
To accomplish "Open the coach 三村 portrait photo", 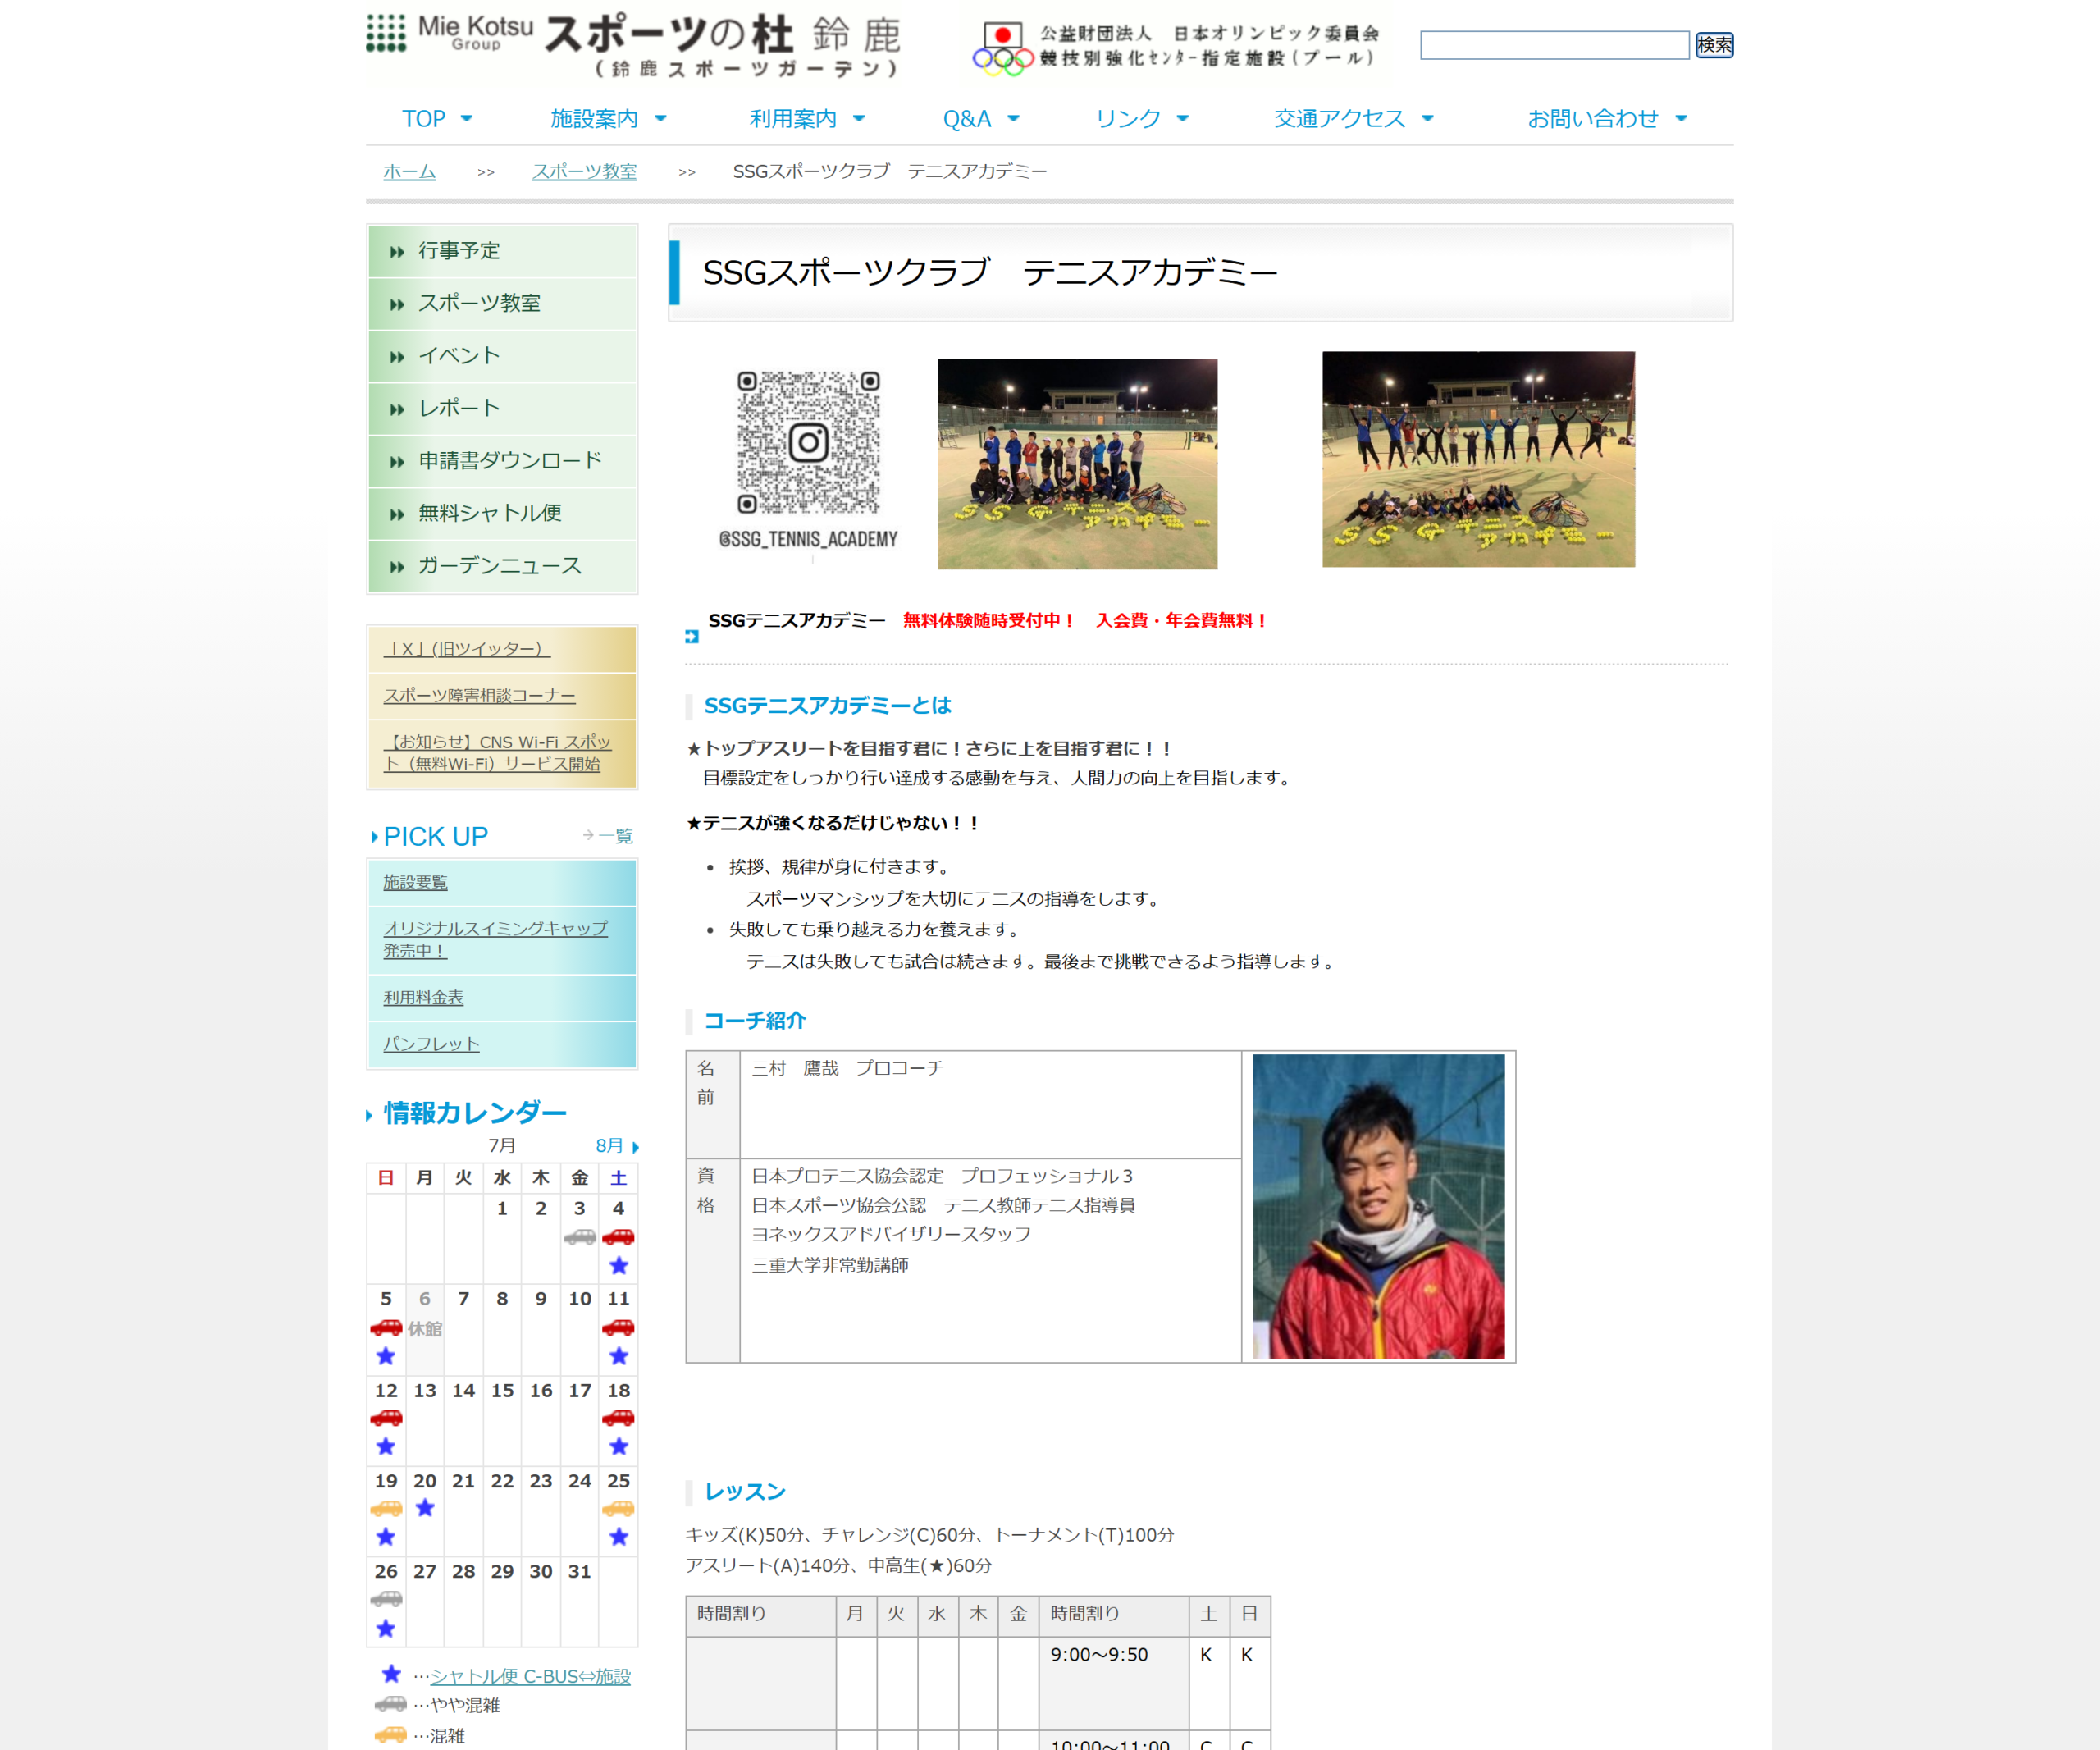I will point(1378,1206).
